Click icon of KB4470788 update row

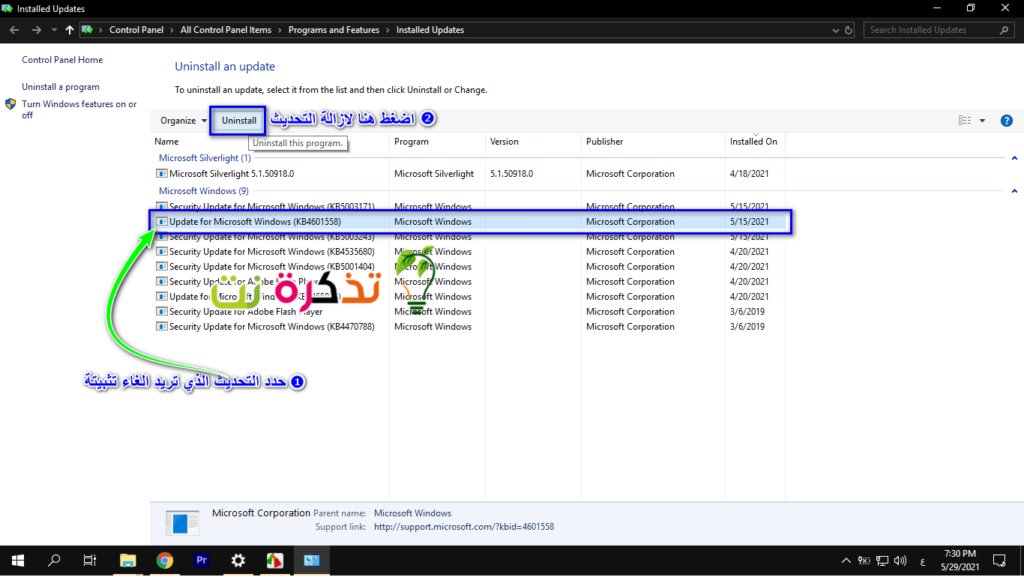[x=161, y=327]
